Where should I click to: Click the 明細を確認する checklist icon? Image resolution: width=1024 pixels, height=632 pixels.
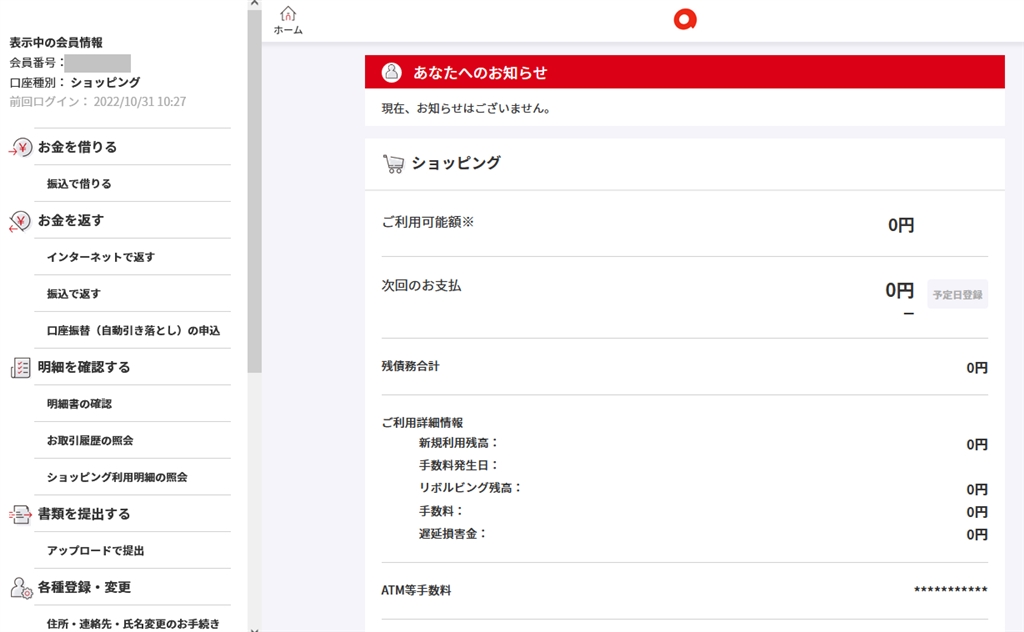click(20, 368)
